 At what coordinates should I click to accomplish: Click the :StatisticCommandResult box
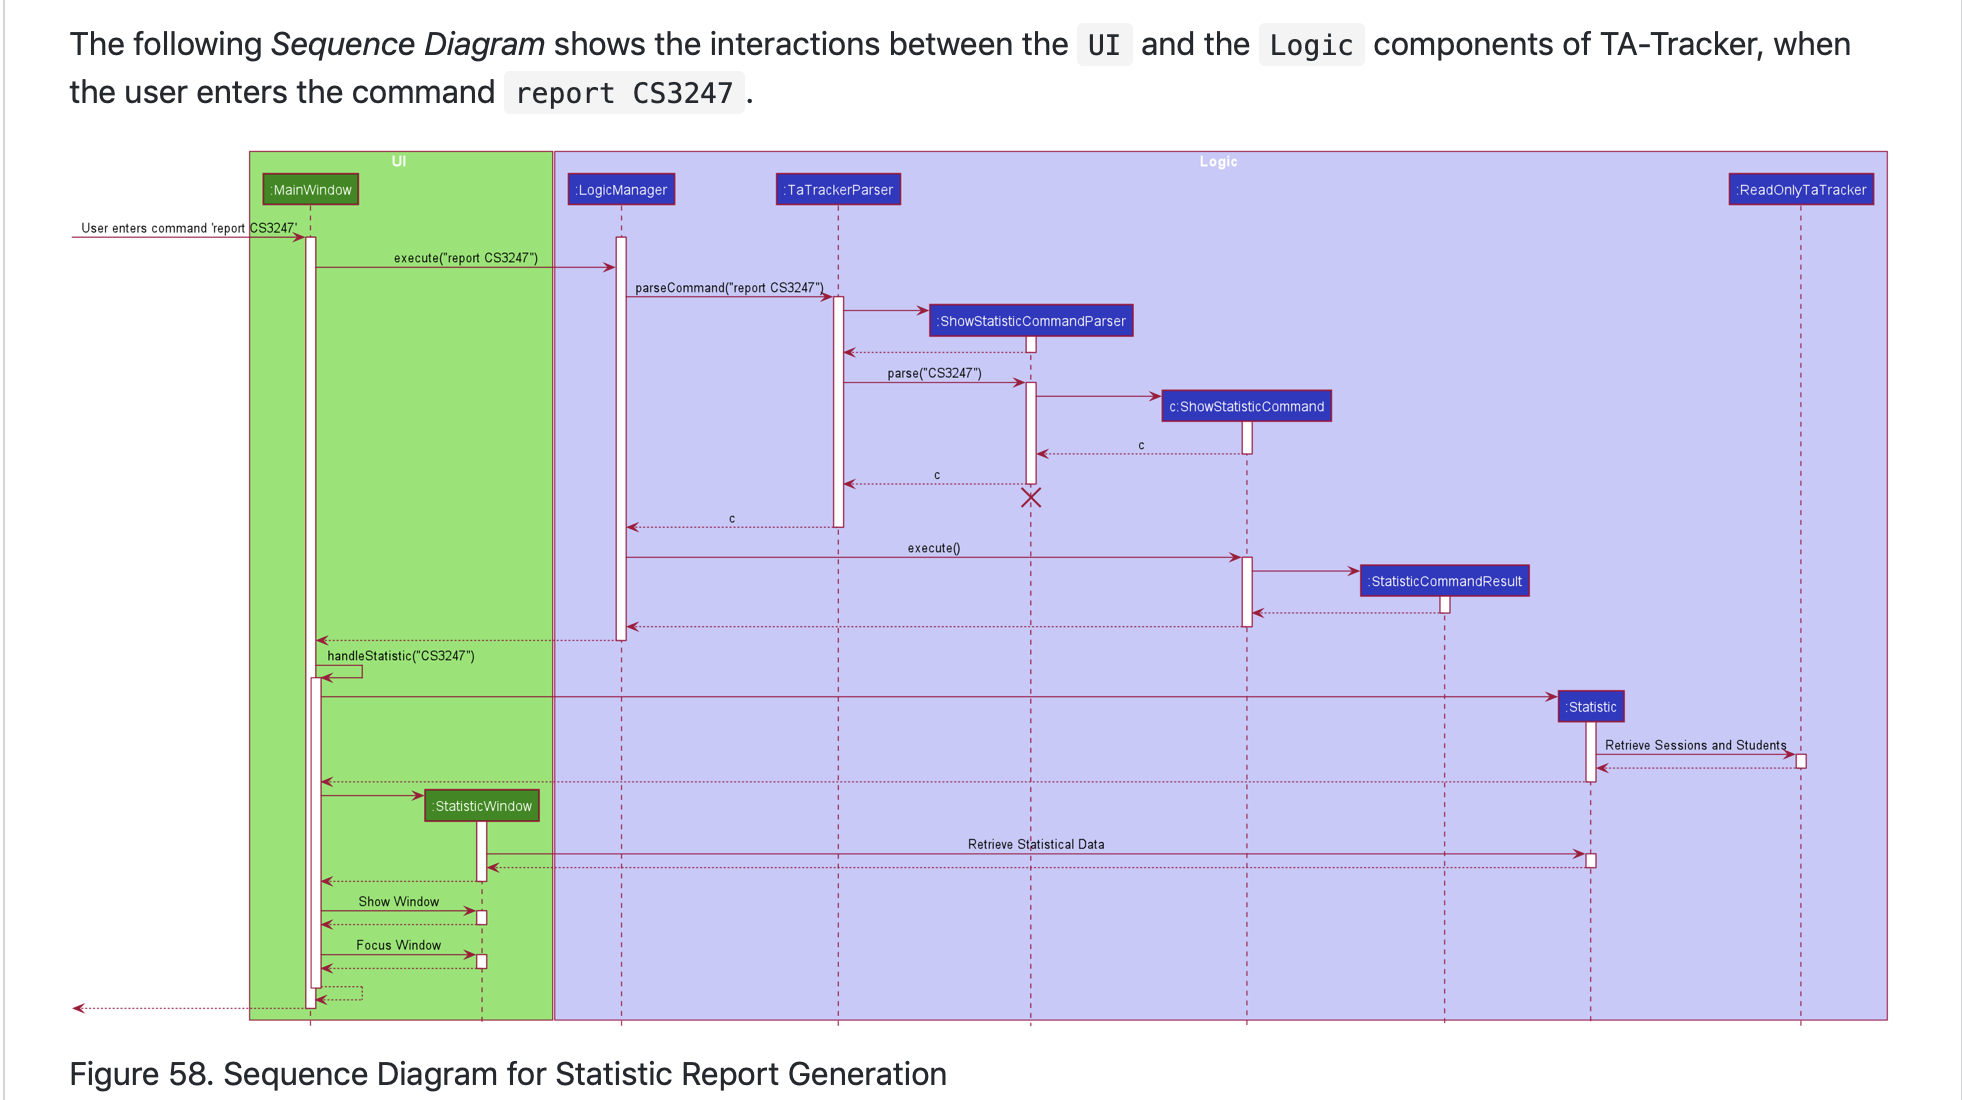click(1444, 581)
